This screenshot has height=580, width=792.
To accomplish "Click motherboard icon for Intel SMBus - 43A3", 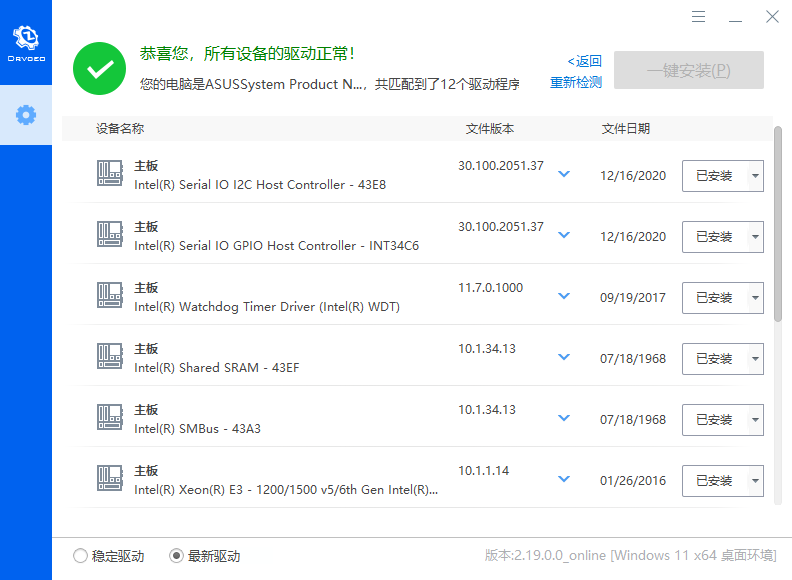I will click(x=109, y=418).
